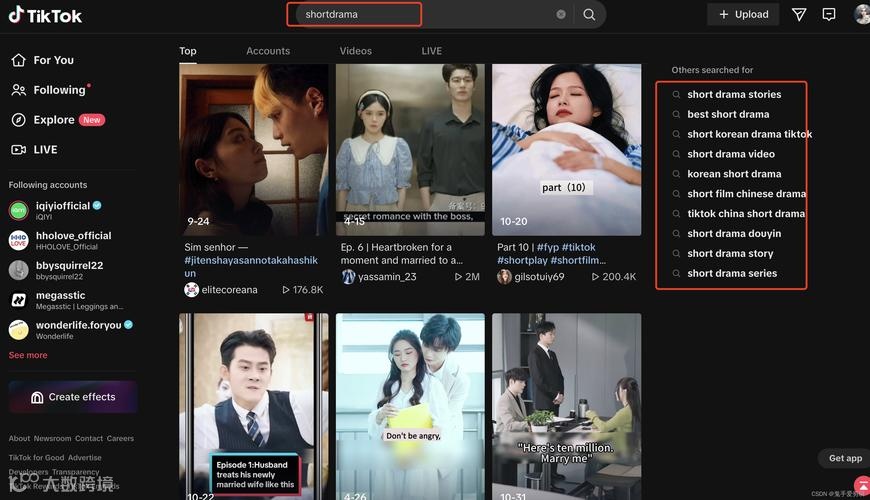This screenshot has height=500, width=870.
Task: Click the bbysquirrel22 account avatar
Action: [18, 270]
